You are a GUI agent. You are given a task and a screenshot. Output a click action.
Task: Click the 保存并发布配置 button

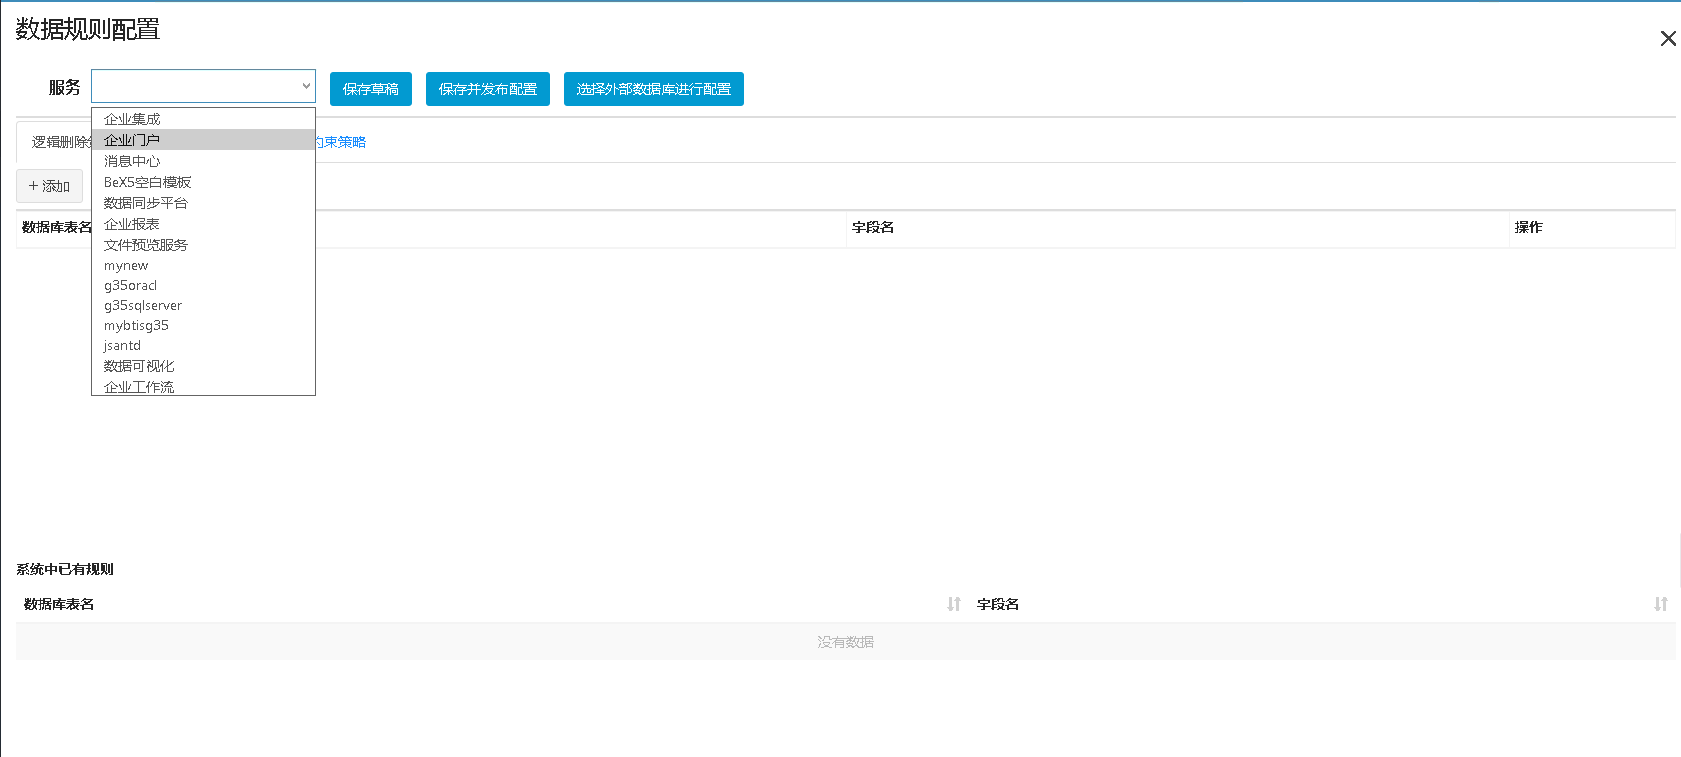pyautogui.click(x=487, y=89)
